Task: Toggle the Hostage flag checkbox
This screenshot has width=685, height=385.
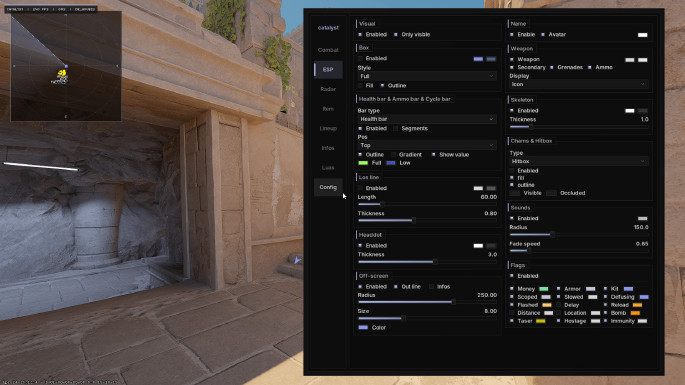Action: pyautogui.click(x=559, y=321)
